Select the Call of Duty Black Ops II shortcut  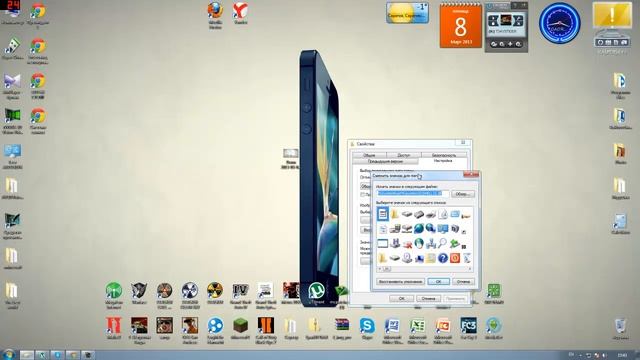coord(266,330)
